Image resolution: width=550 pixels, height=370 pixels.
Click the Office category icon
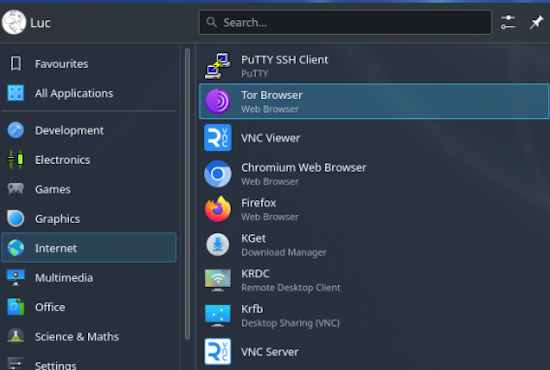tap(16, 307)
